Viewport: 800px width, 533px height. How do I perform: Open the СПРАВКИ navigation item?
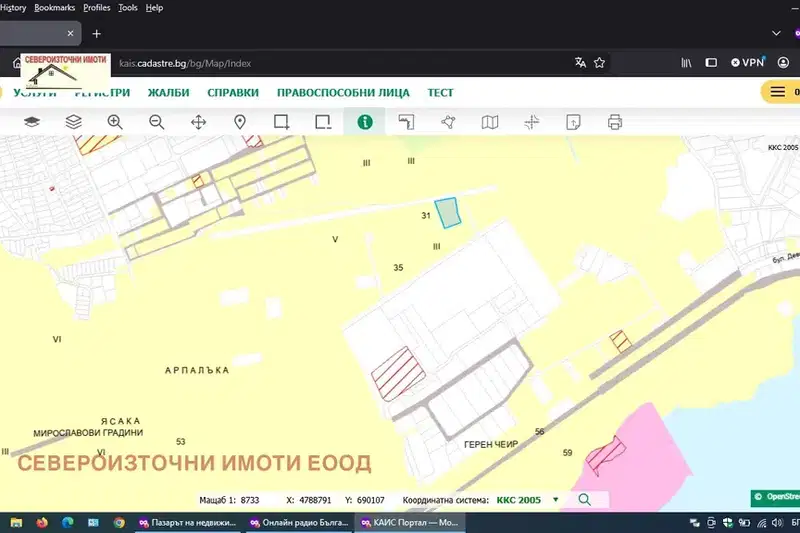click(233, 93)
